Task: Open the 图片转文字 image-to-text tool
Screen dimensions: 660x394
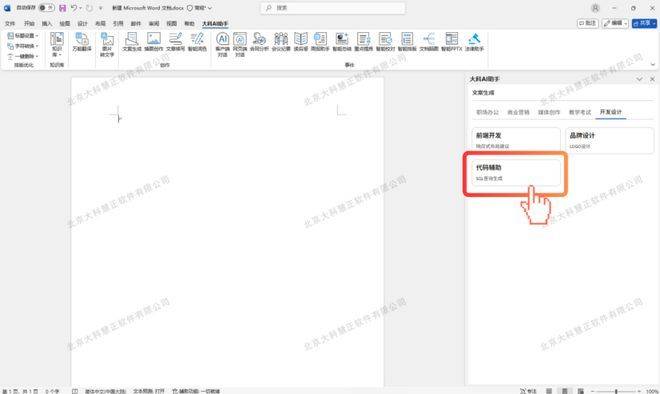Action: click(x=107, y=44)
